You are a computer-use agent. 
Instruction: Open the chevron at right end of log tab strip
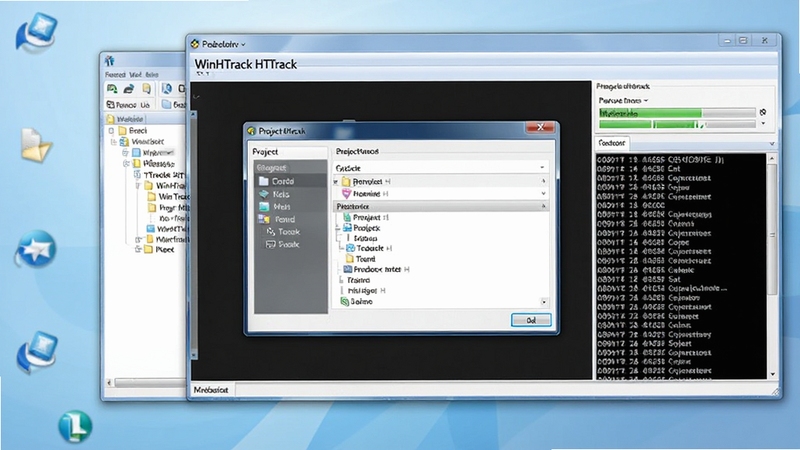pos(772,144)
